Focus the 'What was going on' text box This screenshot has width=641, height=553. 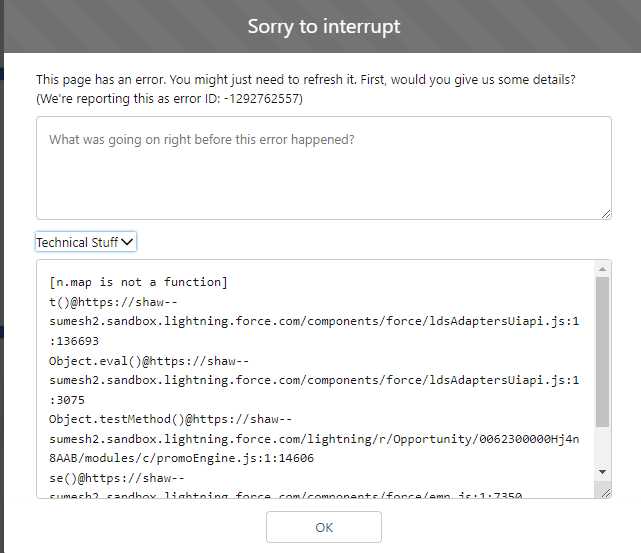click(x=323, y=167)
